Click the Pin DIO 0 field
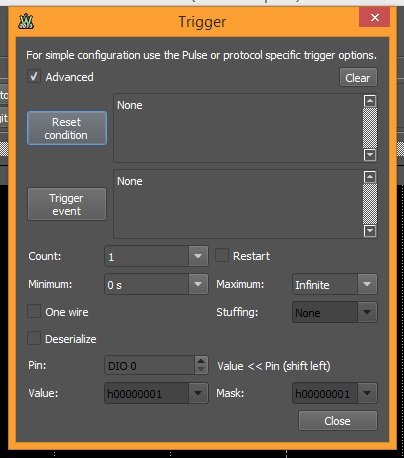Image resolution: width=404 pixels, height=458 pixels. click(x=150, y=366)
